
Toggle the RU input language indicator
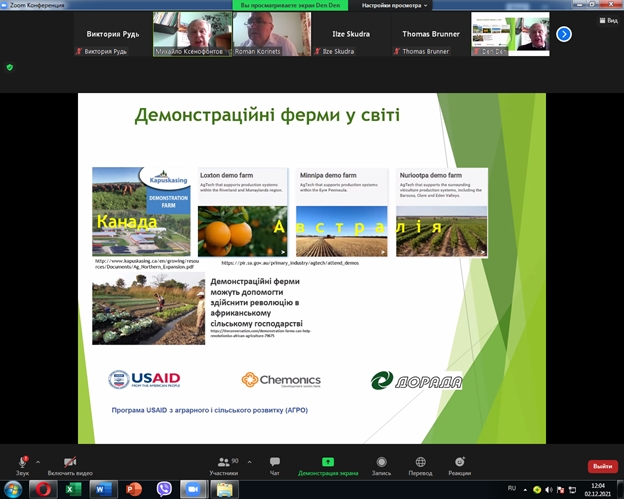(x=512, y=488)
